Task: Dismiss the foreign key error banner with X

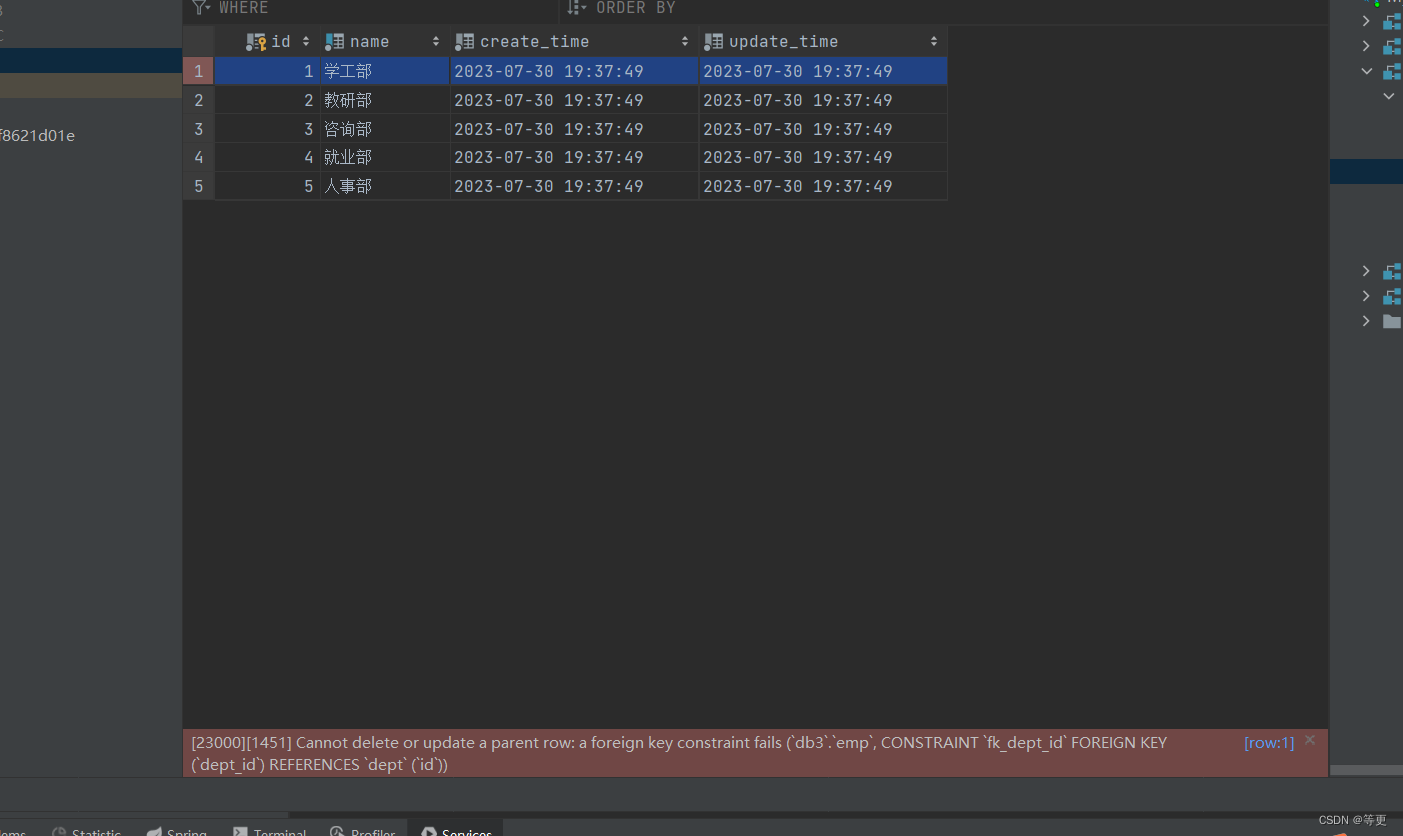Action: 1310,741
